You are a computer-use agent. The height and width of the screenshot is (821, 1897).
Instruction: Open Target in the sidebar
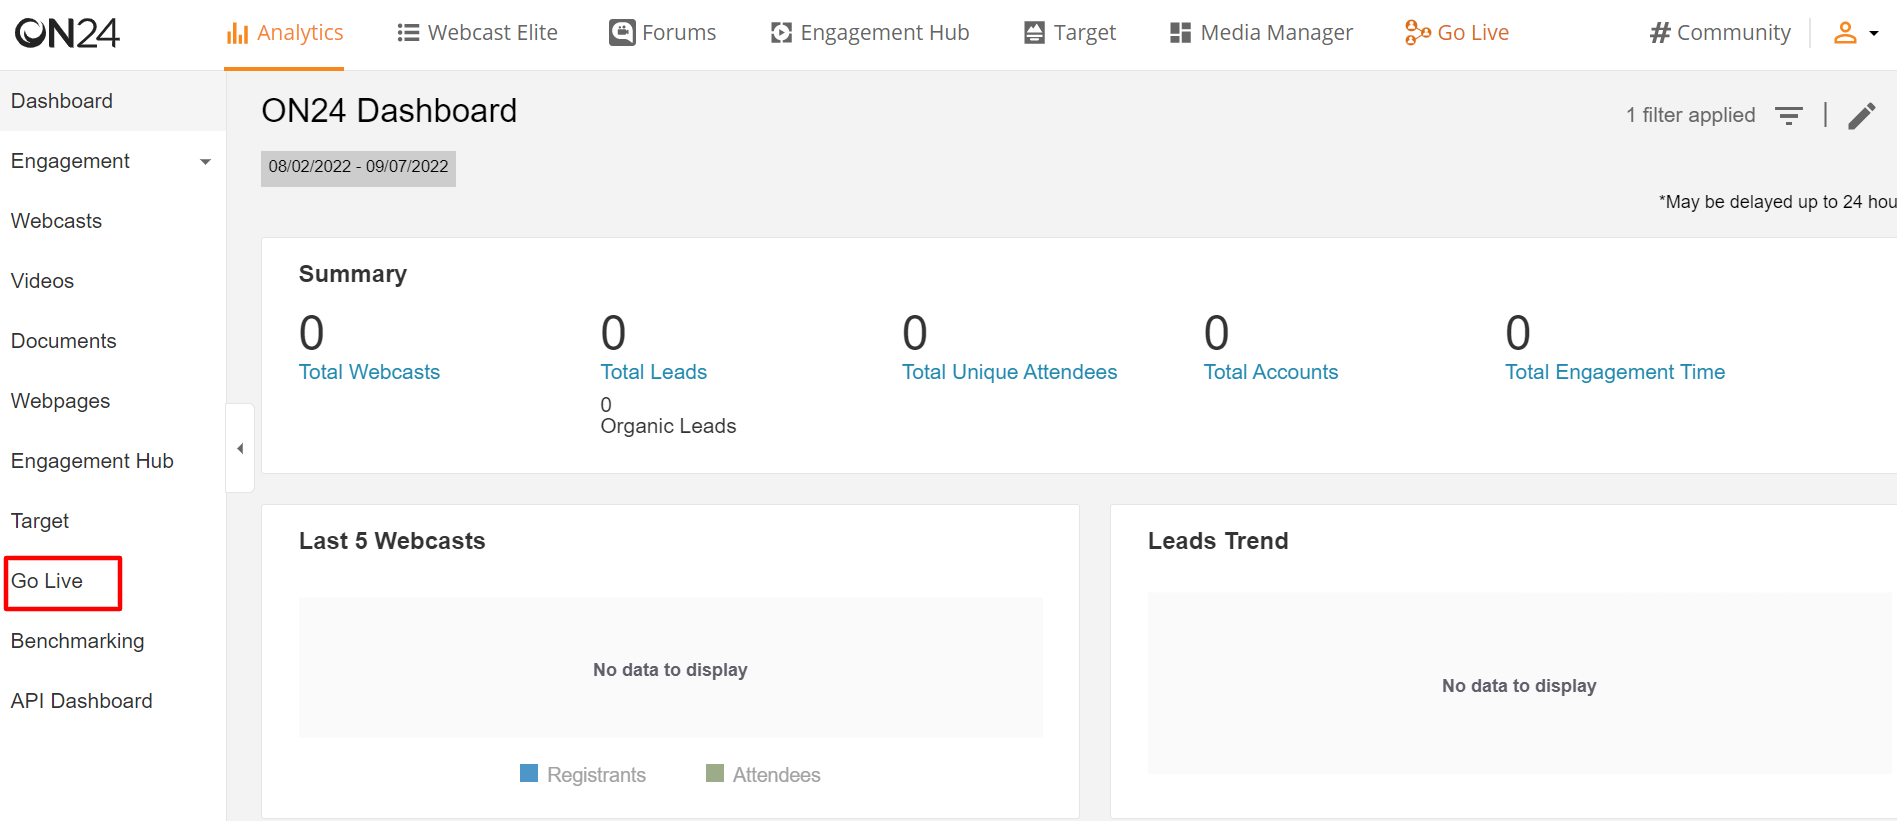[113, 521]
